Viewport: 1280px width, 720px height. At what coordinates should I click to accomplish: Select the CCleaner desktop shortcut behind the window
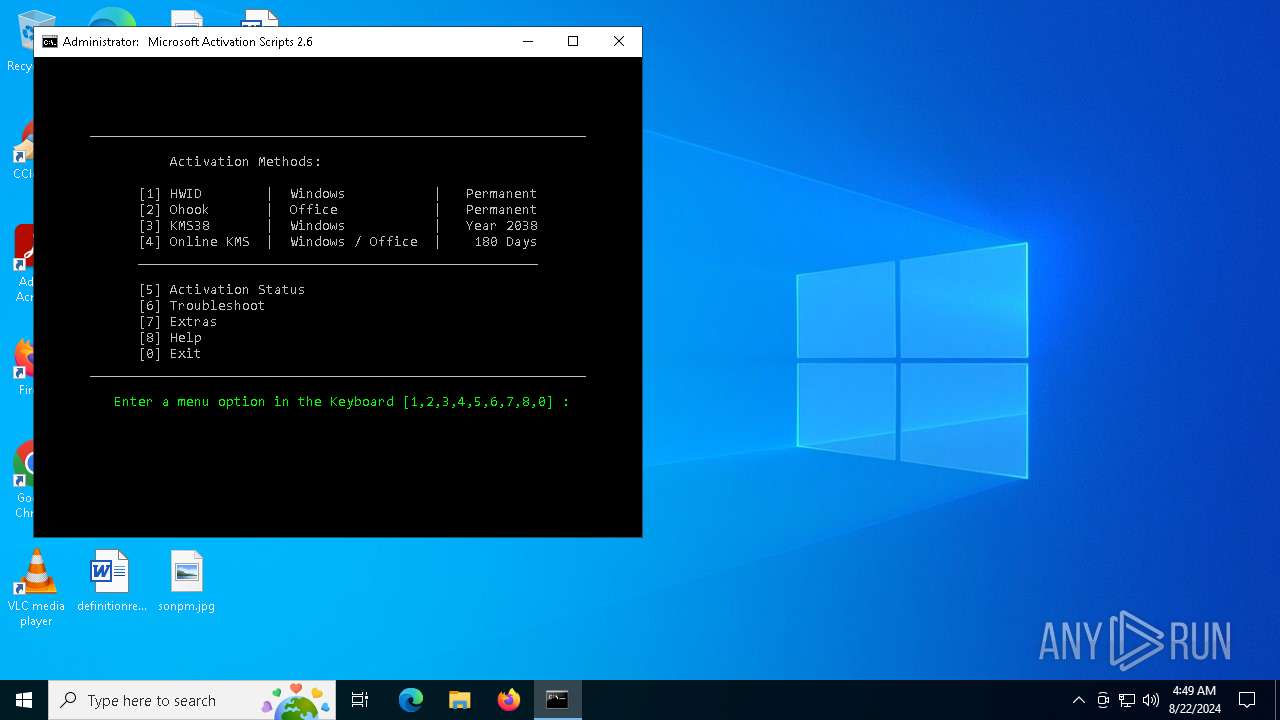point(22,150)
